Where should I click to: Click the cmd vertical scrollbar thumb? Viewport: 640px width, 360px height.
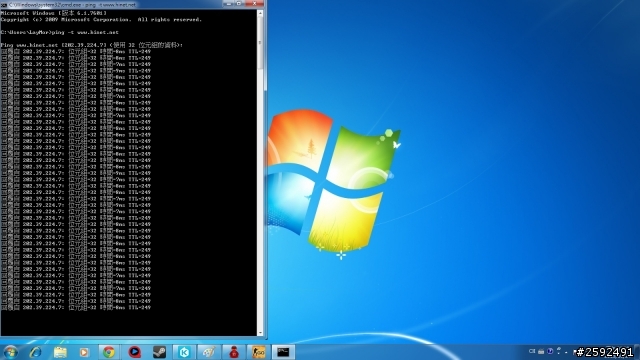coord(260,43)
